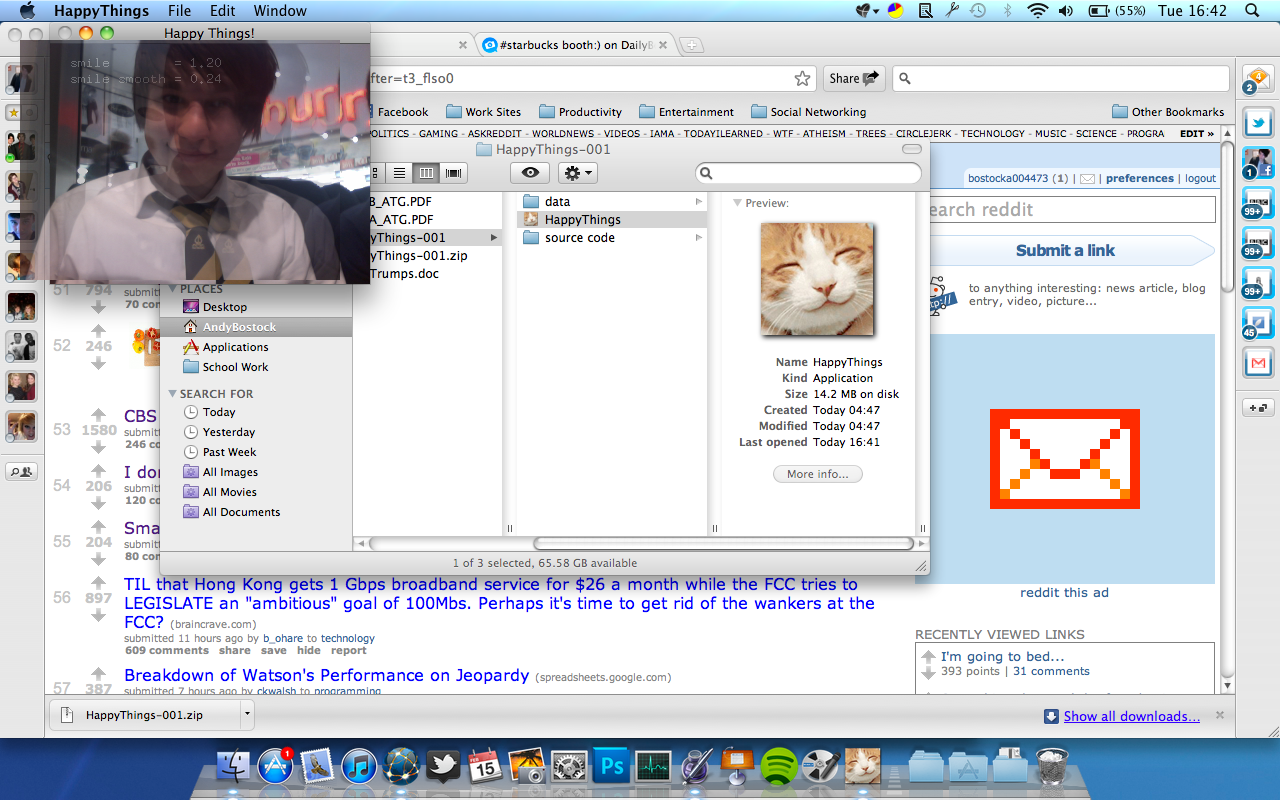The image size is (1280, 800).
Task: Open the App Store dock icon
Action: [274, 767]
